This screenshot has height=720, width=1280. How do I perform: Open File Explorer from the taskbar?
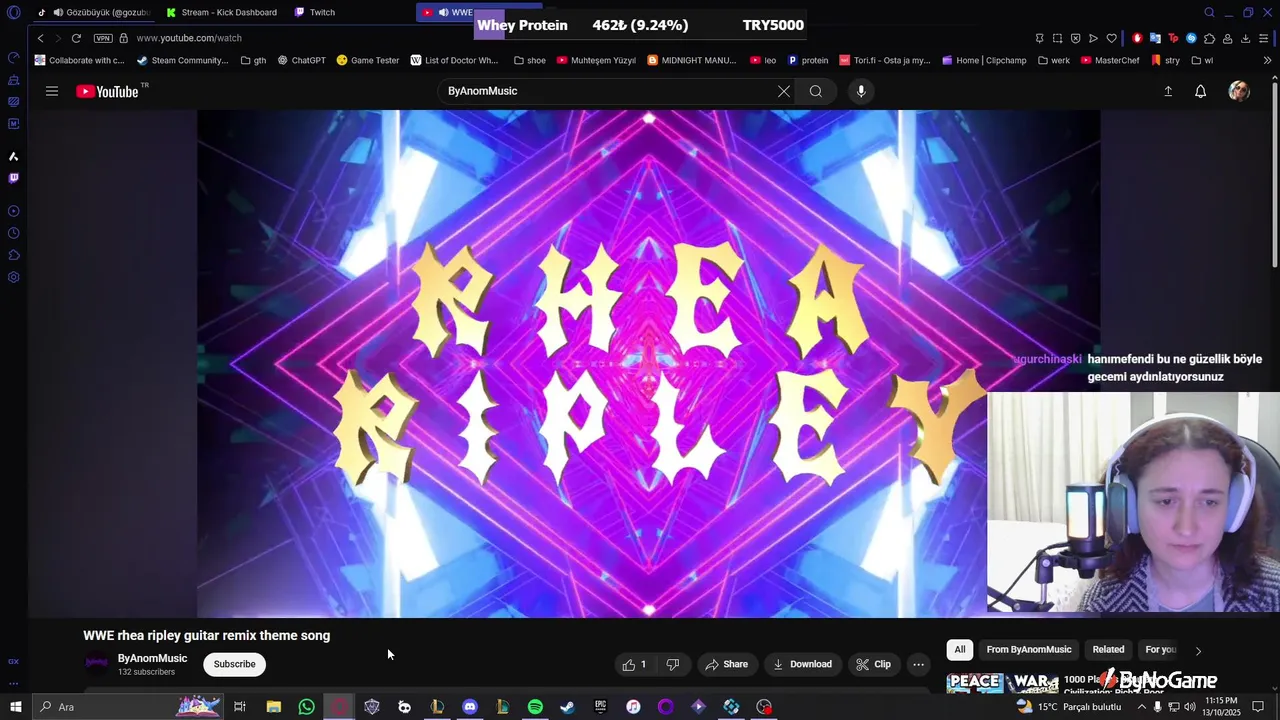click(x=273, y=707)
